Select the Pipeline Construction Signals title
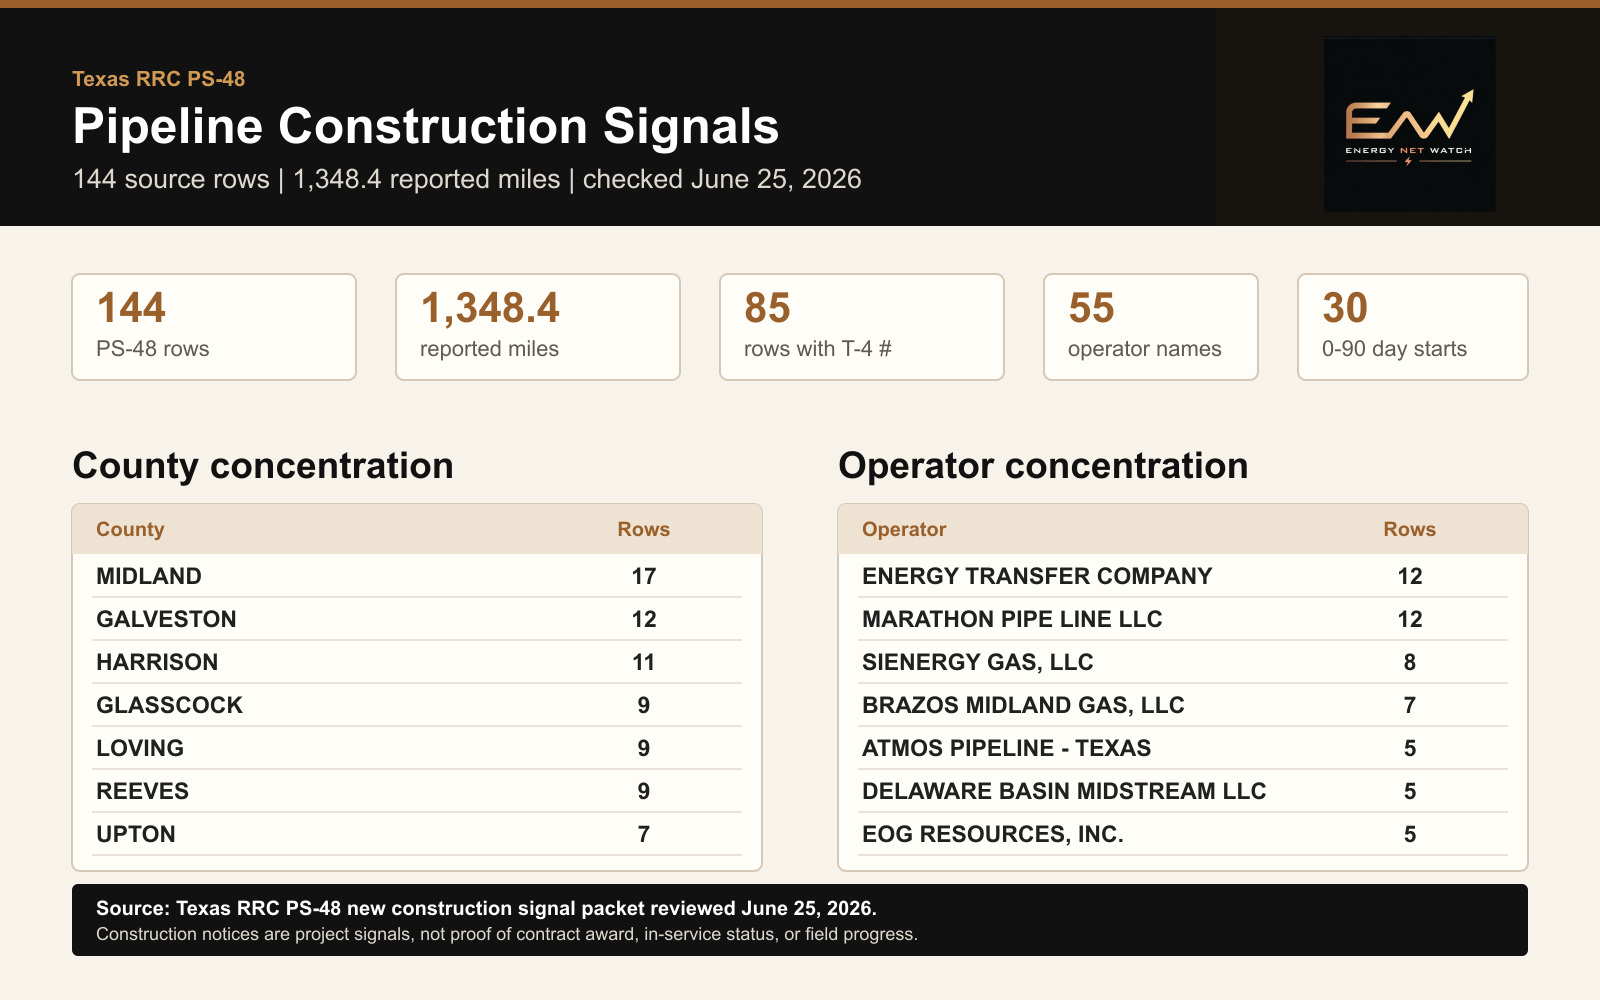 pyautogui.click(x=426, y=126)
